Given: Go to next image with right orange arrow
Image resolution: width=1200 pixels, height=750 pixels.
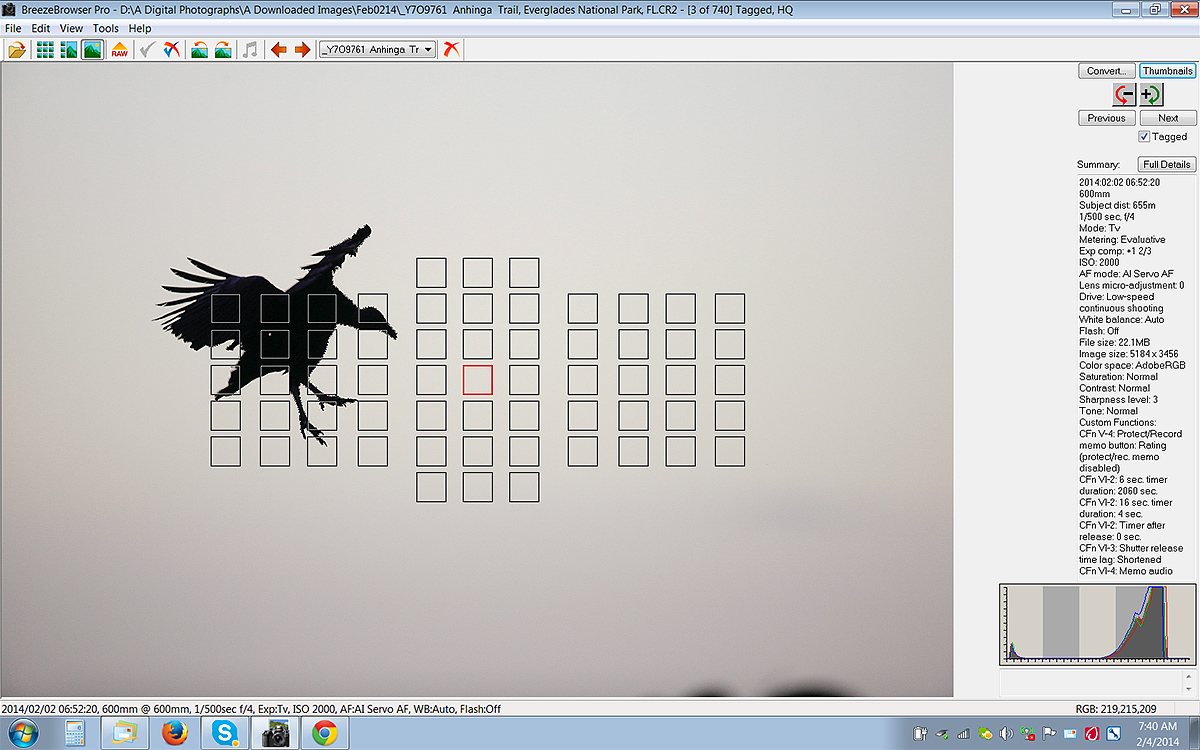Looking at the screenshot, I should pyautogui.click(x=302, y=49).
